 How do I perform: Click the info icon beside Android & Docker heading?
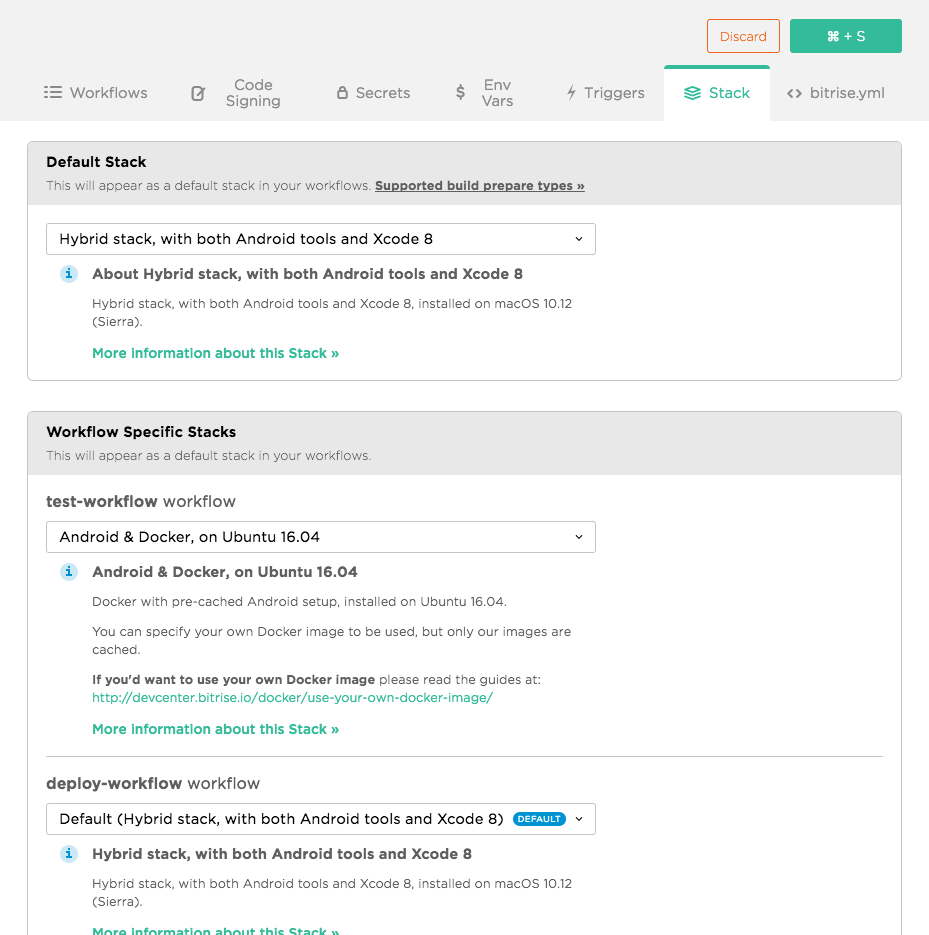click(69, 572)
